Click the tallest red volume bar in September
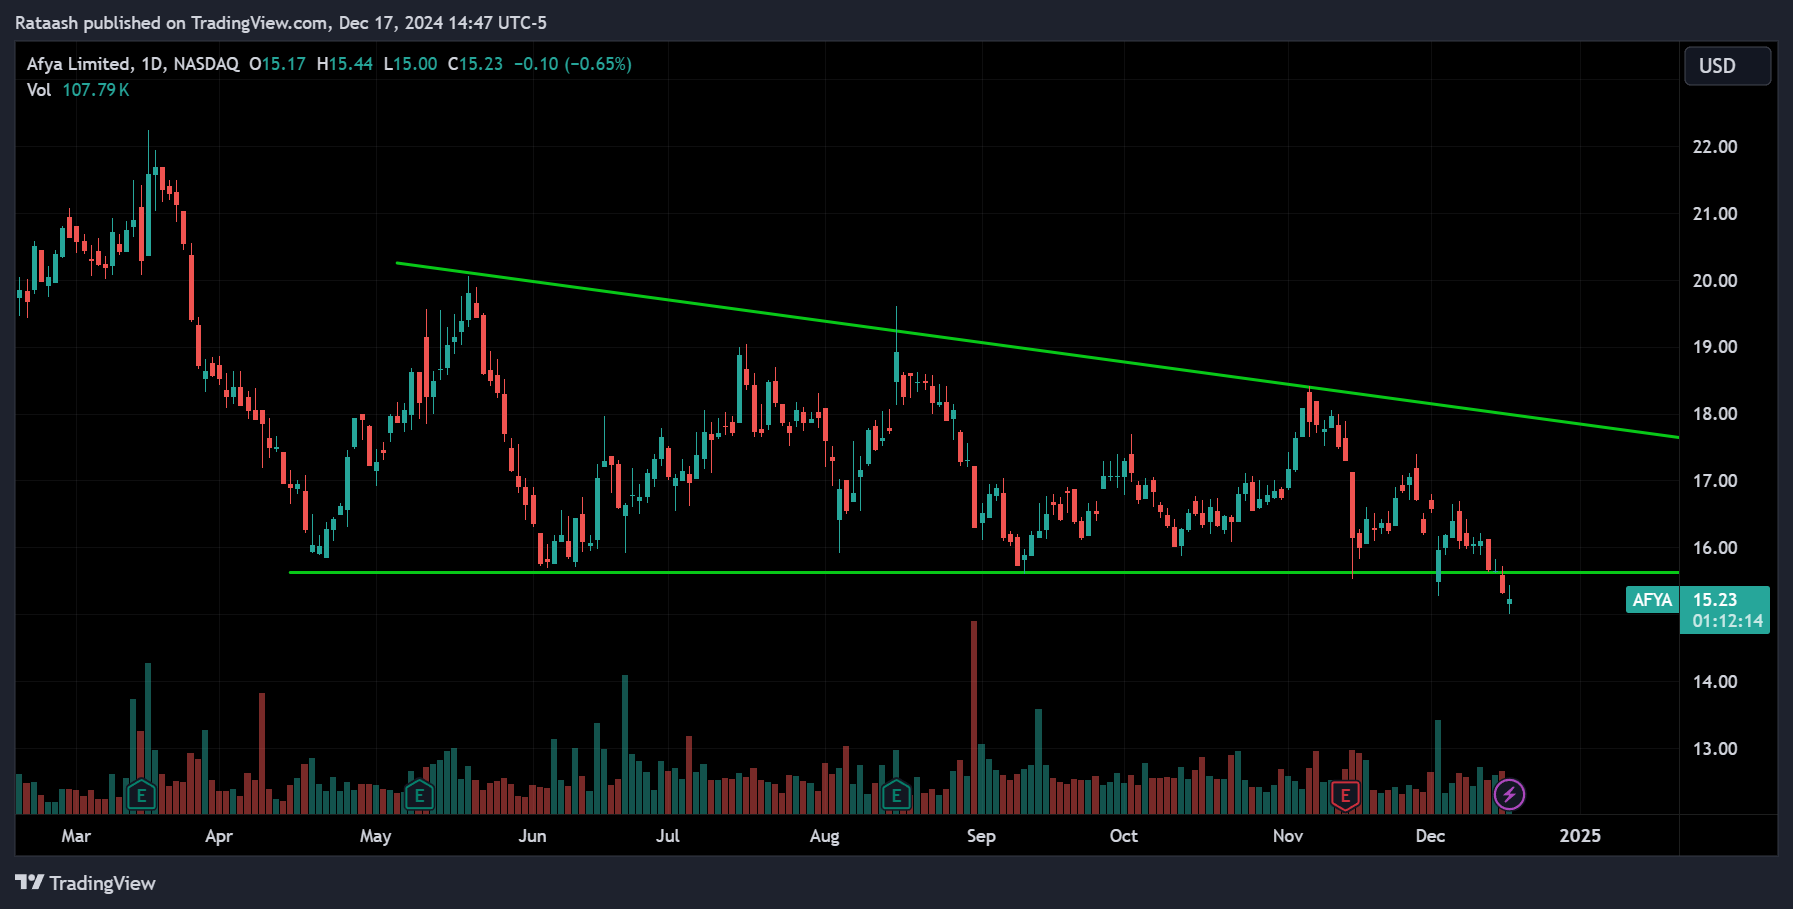 click(x=974, y=717)
